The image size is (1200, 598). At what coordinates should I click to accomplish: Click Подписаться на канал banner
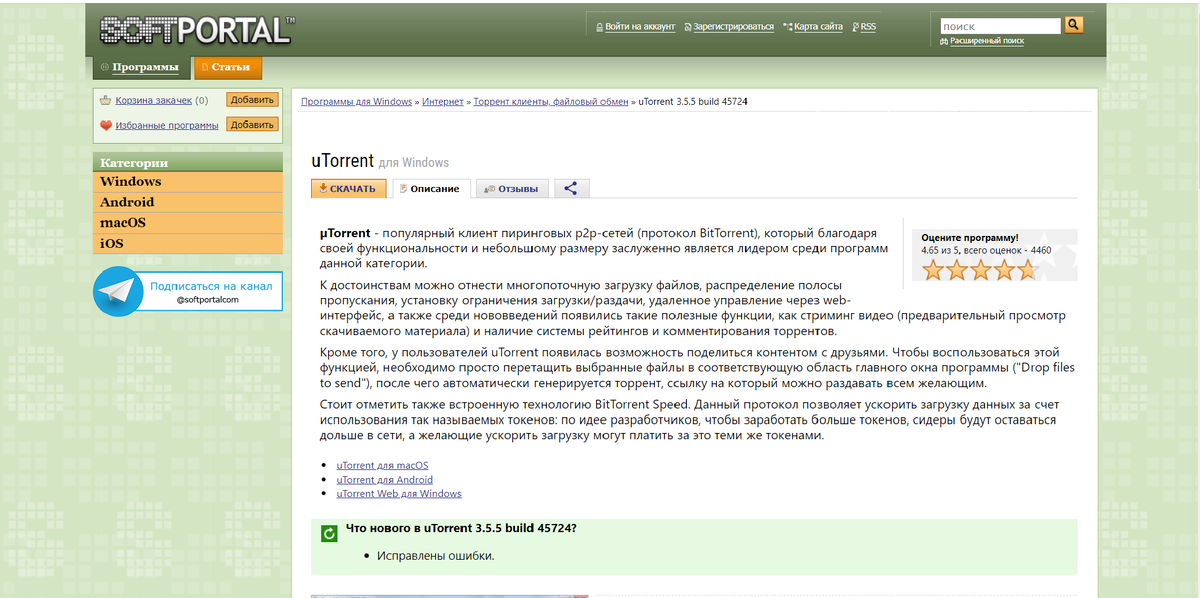pos(188,292)
